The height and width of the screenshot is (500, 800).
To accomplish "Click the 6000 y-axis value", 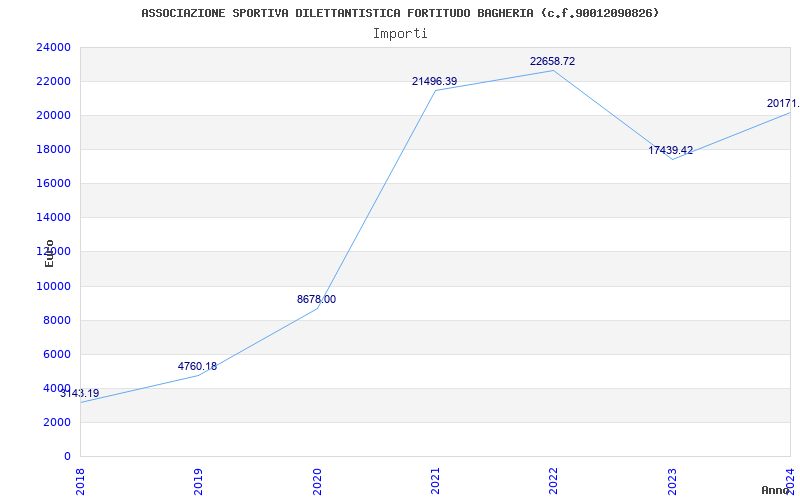I will click(x=57, y=355).
